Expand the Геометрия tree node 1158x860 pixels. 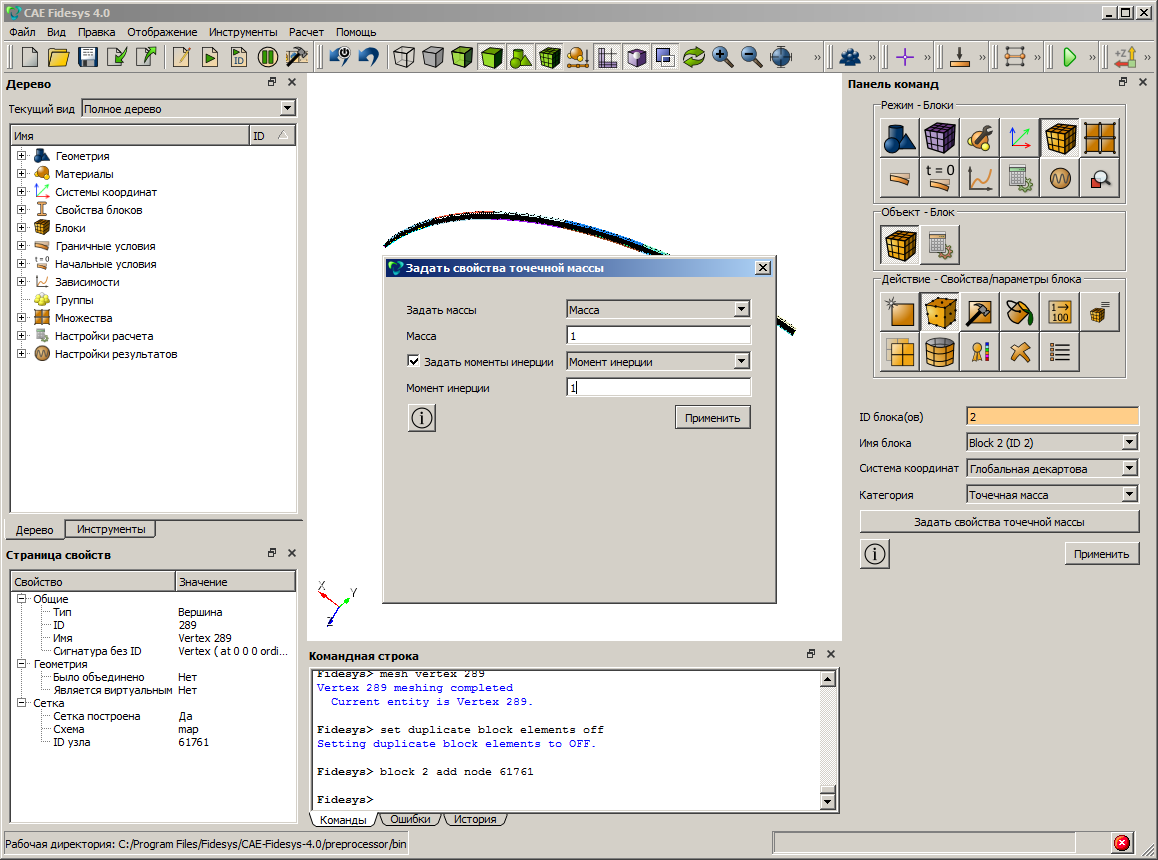pos(22,156)
